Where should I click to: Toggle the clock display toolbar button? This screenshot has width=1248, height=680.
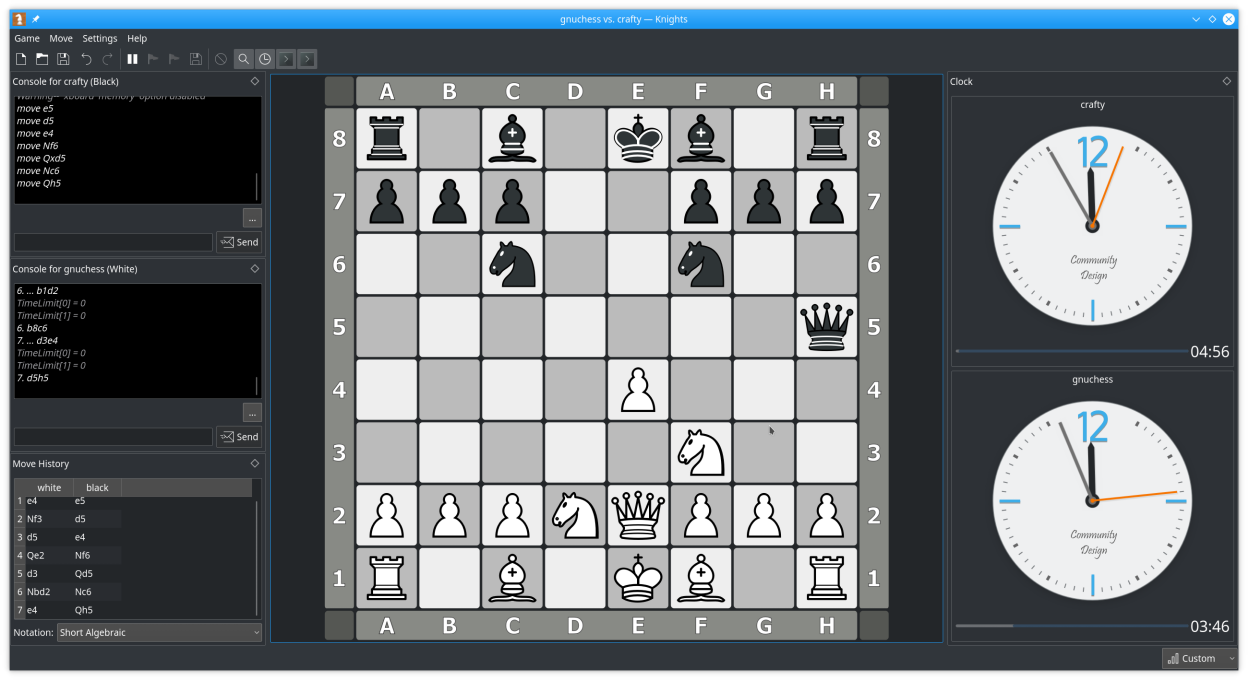(264, 60)
